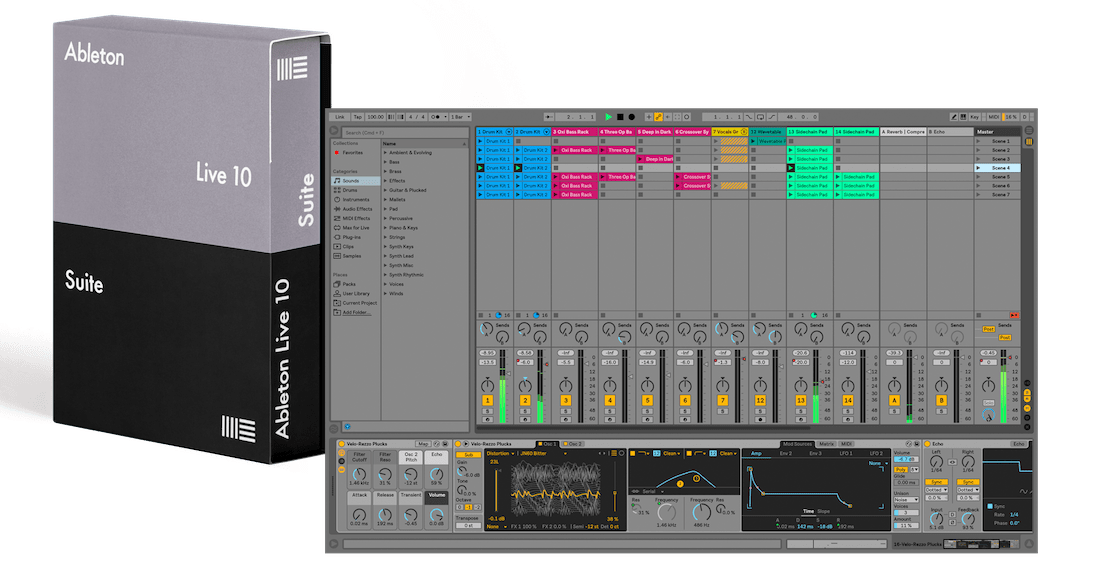The image size is (1100, 571).
Task: Enable the MIDI map mode button
Action: coord(993,117)
